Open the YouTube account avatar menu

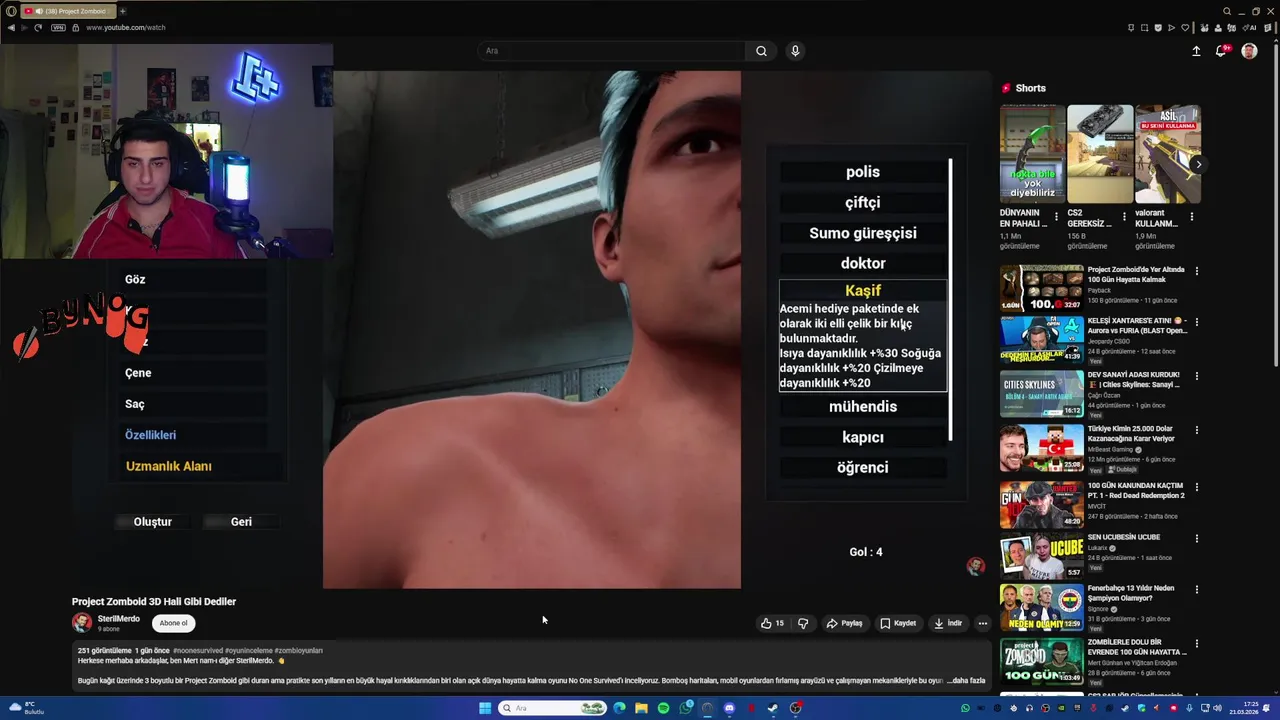[x=1249, y=51]
